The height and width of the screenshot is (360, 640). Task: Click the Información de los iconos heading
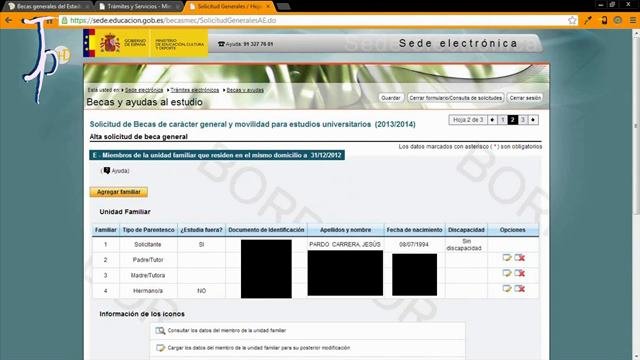coord(142,314)
